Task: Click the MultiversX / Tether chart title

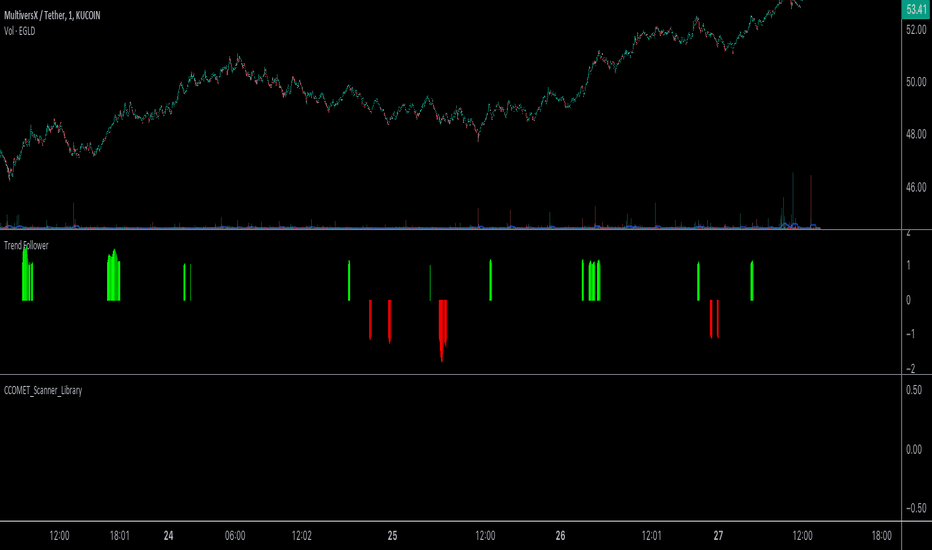Action: [x=52, y=15]
